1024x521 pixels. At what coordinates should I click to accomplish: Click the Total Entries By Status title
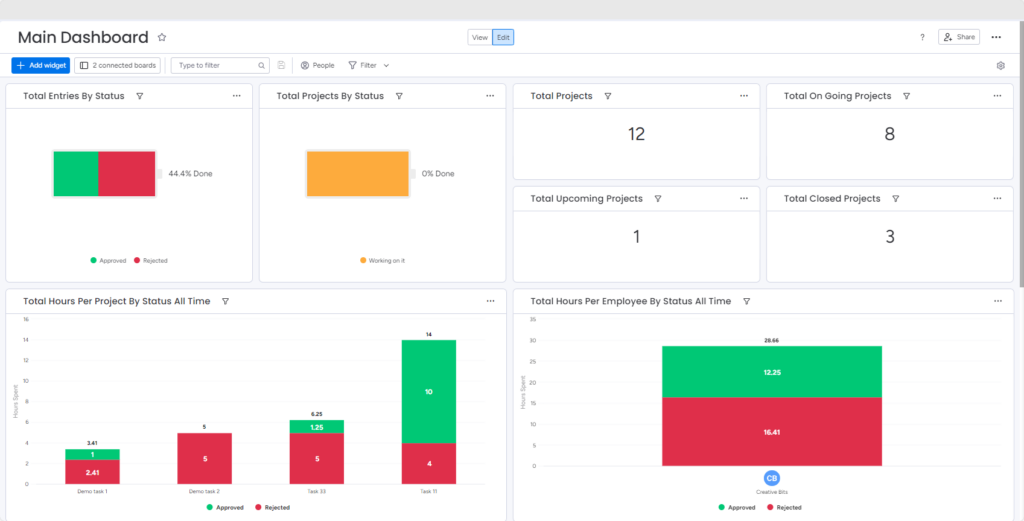pyautogui.click(x=74, y=96)
